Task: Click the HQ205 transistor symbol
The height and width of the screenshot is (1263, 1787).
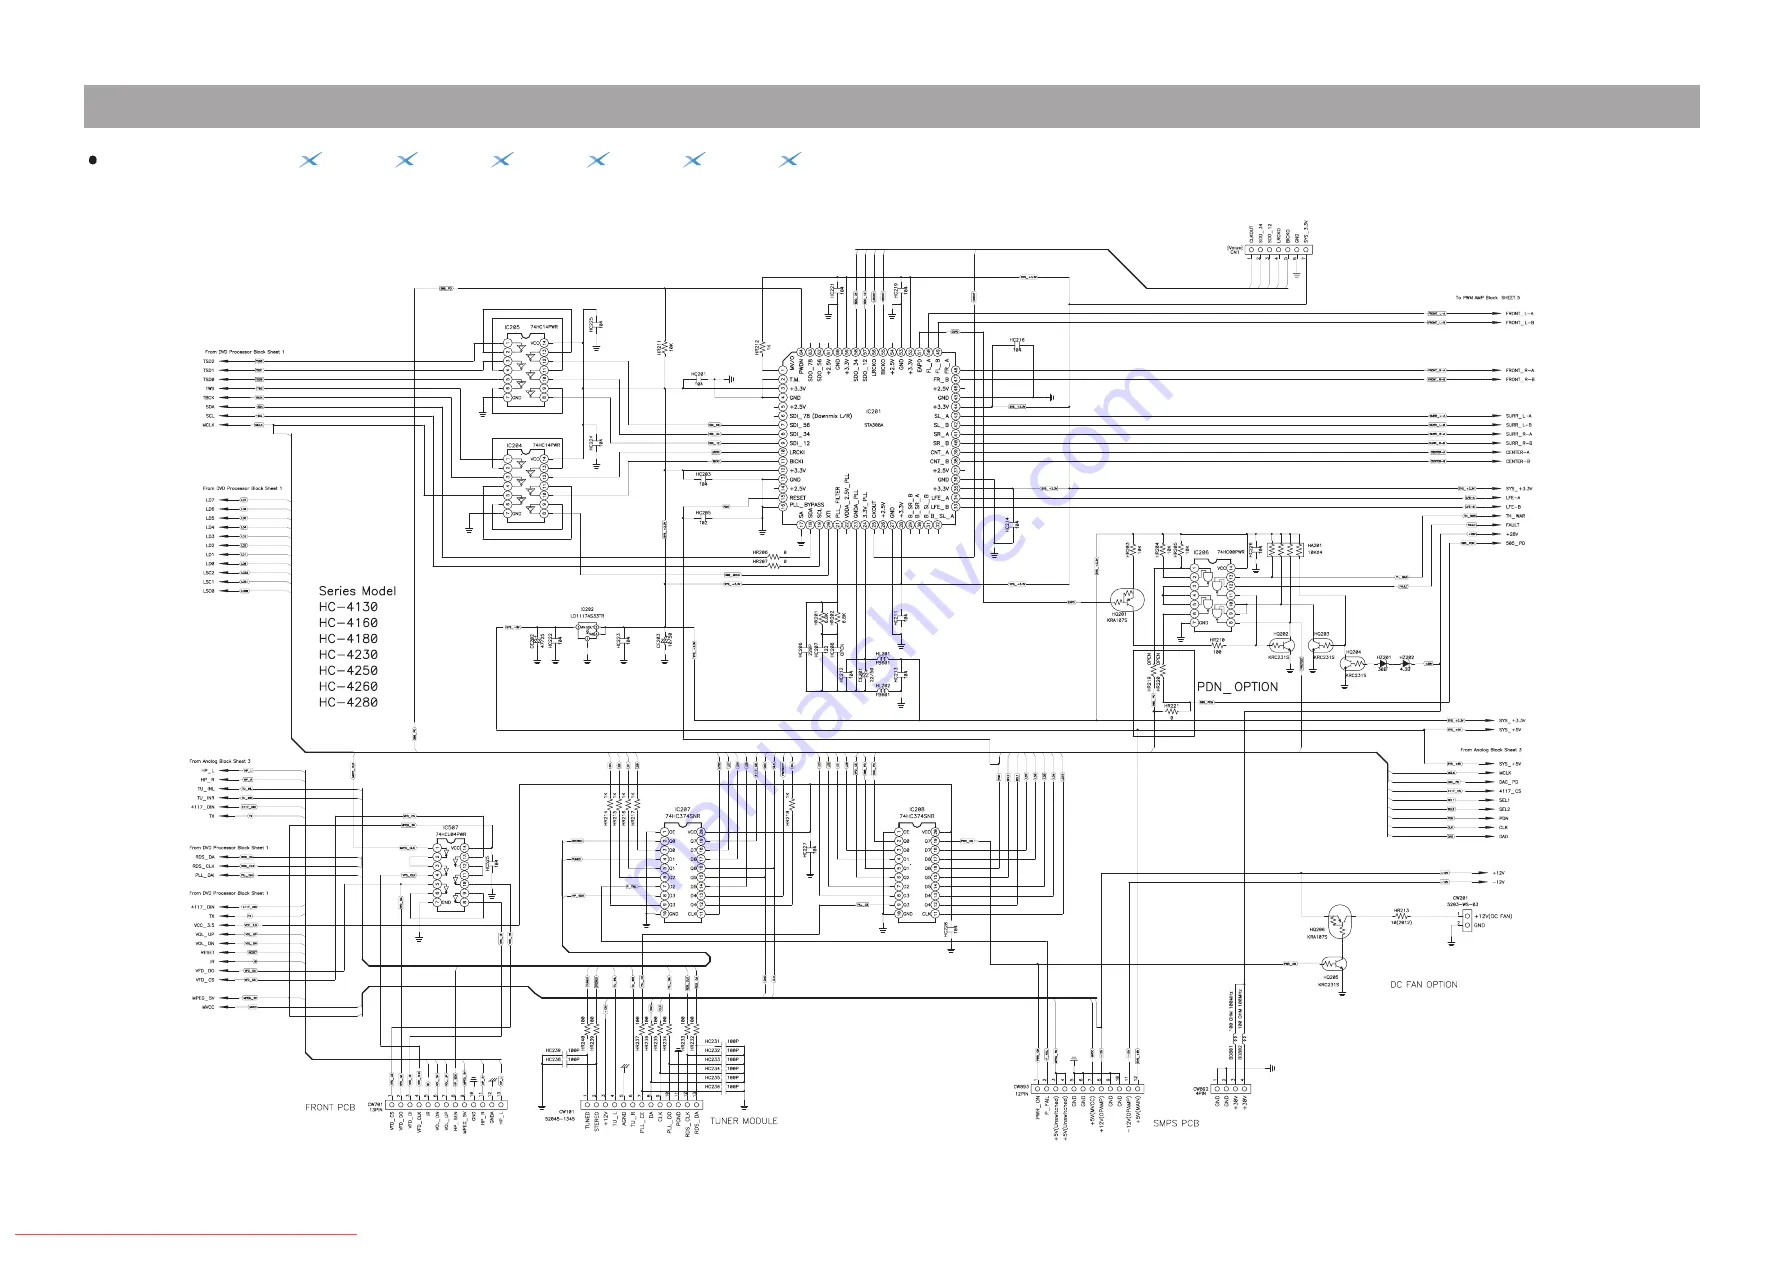Action: point(1334,964)
